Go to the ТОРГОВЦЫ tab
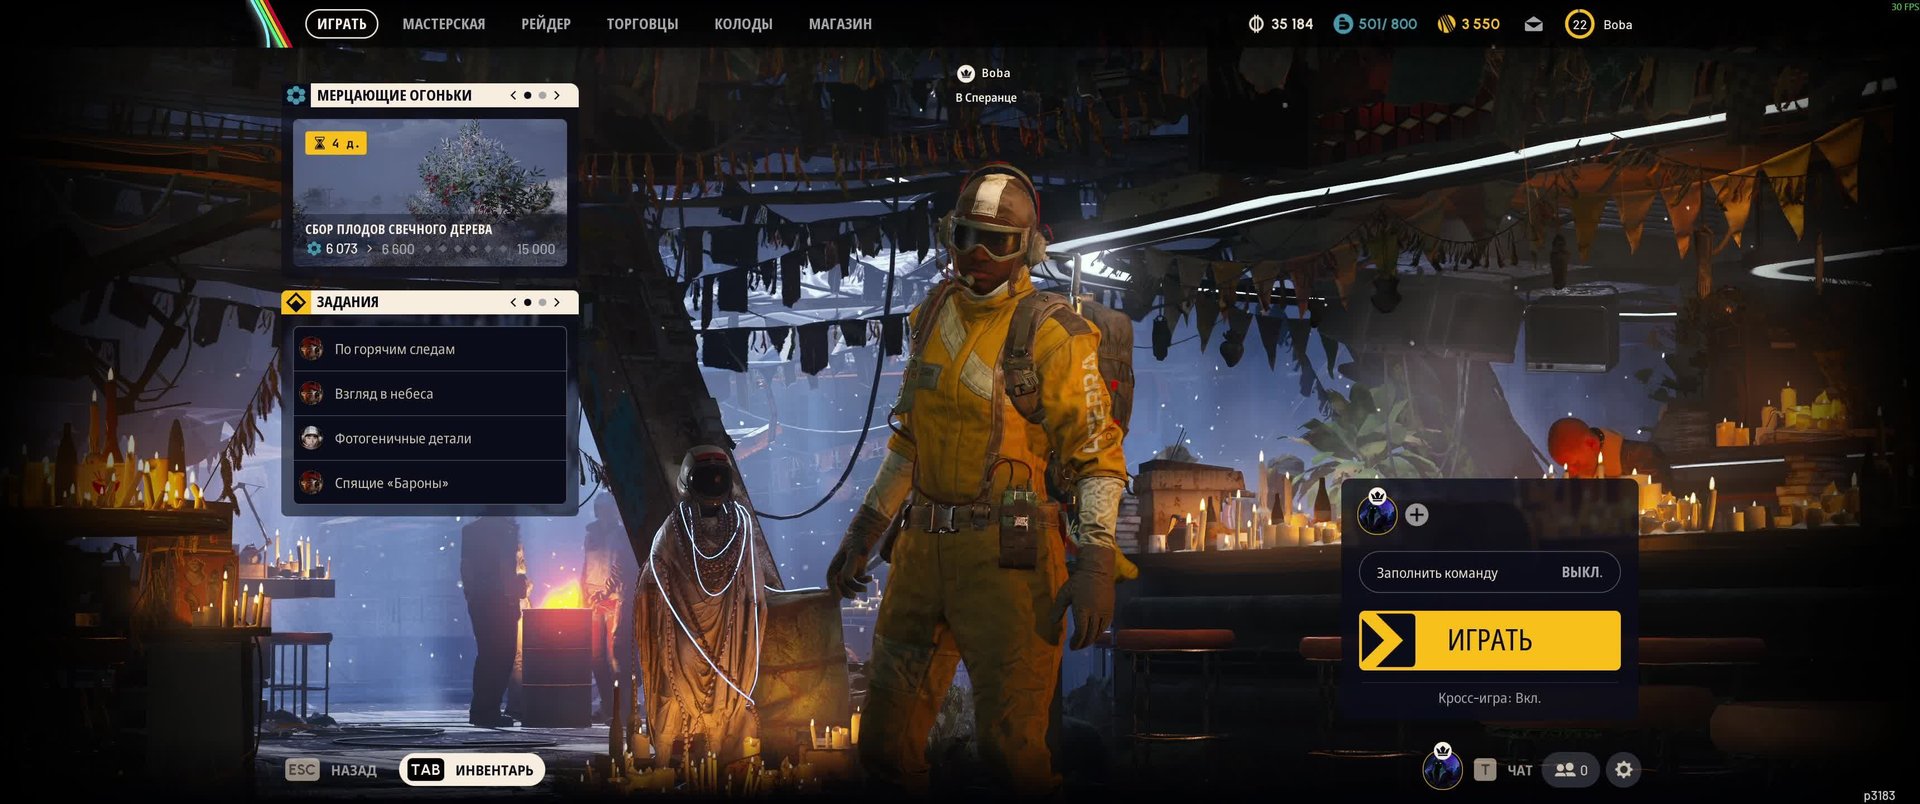The image size is (1920, 804). pos(642,24)
